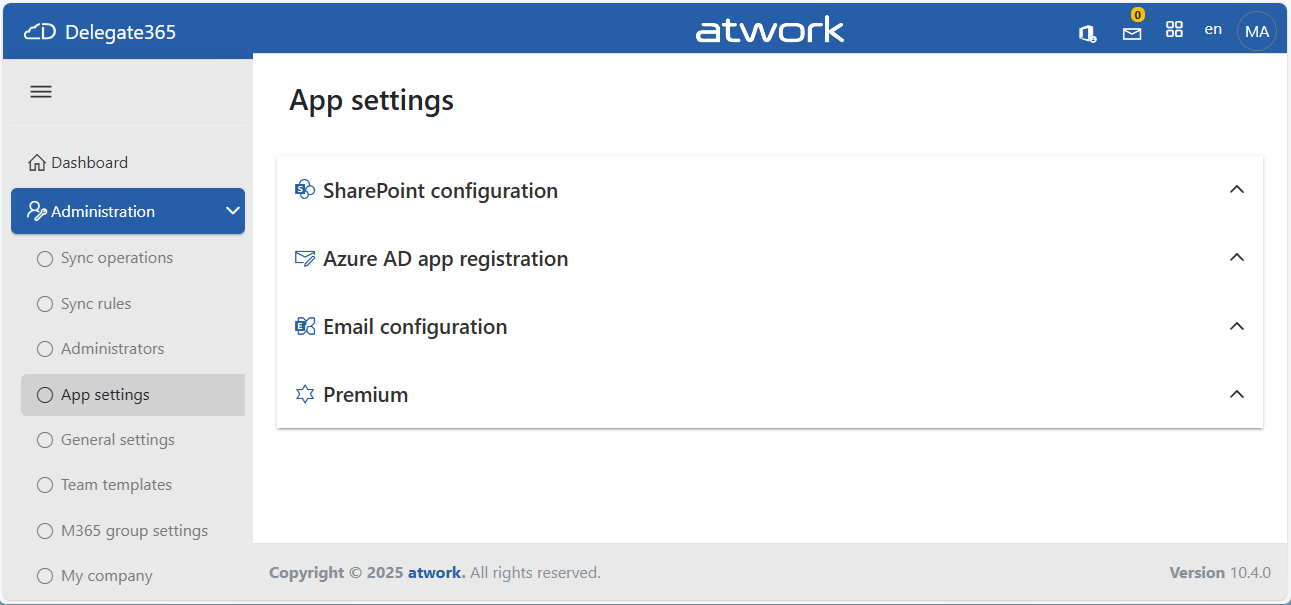
Task: Click the MA user avatar
Action: point(1257,31)
